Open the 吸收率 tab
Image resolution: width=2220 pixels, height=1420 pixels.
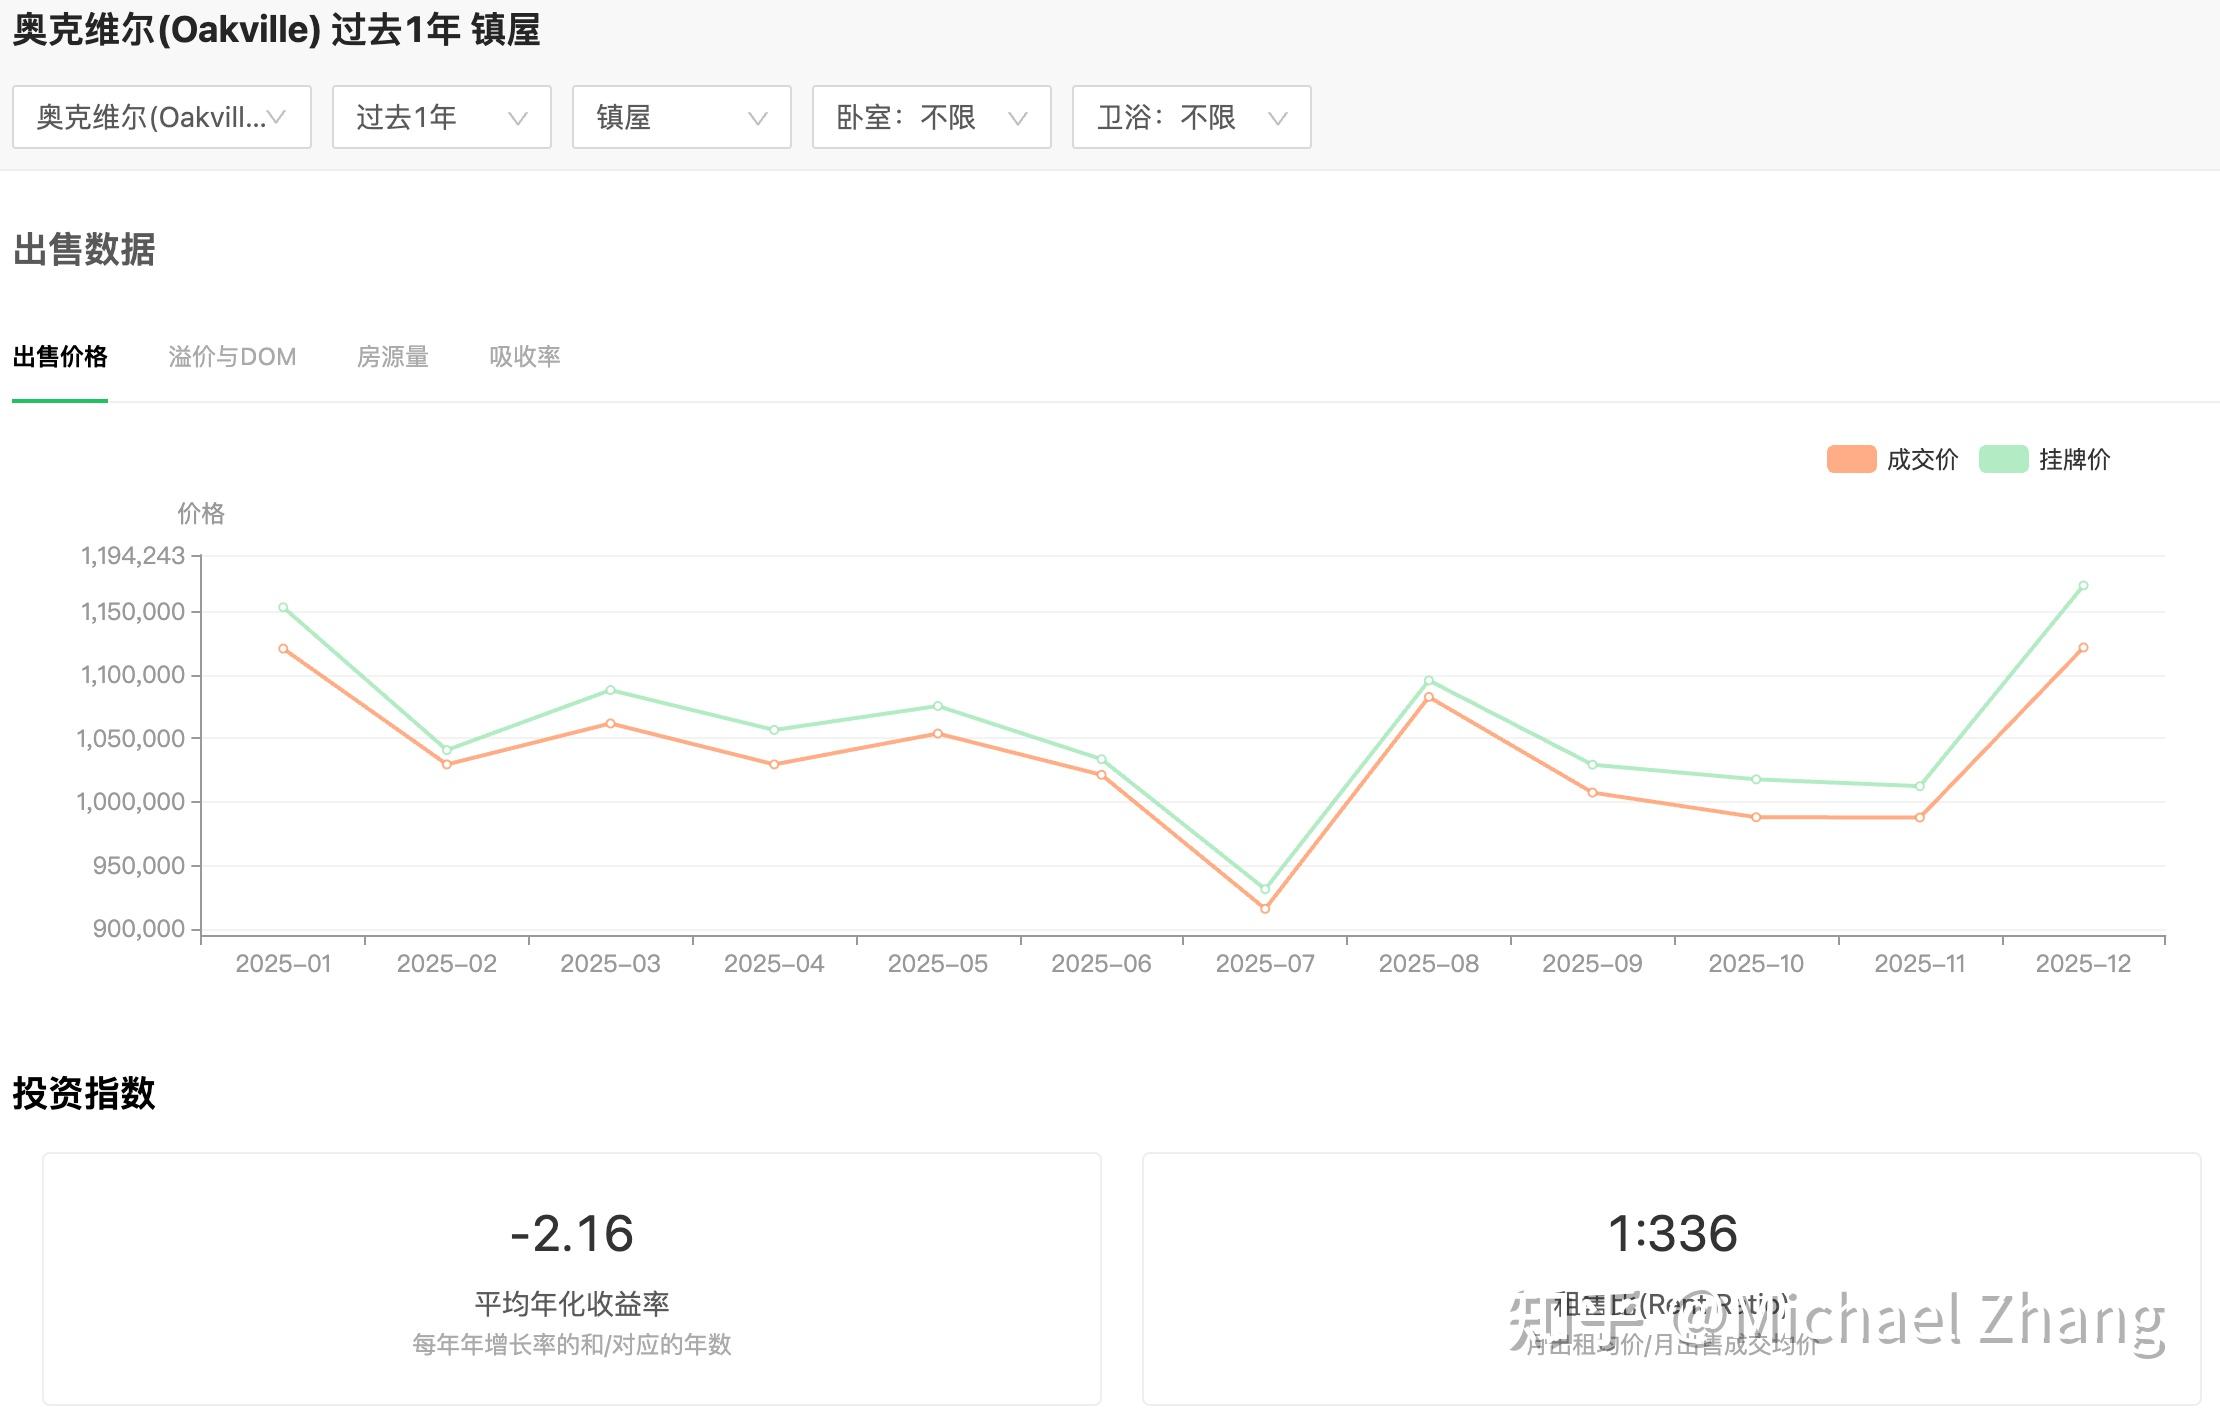click(x=524, y=357)
